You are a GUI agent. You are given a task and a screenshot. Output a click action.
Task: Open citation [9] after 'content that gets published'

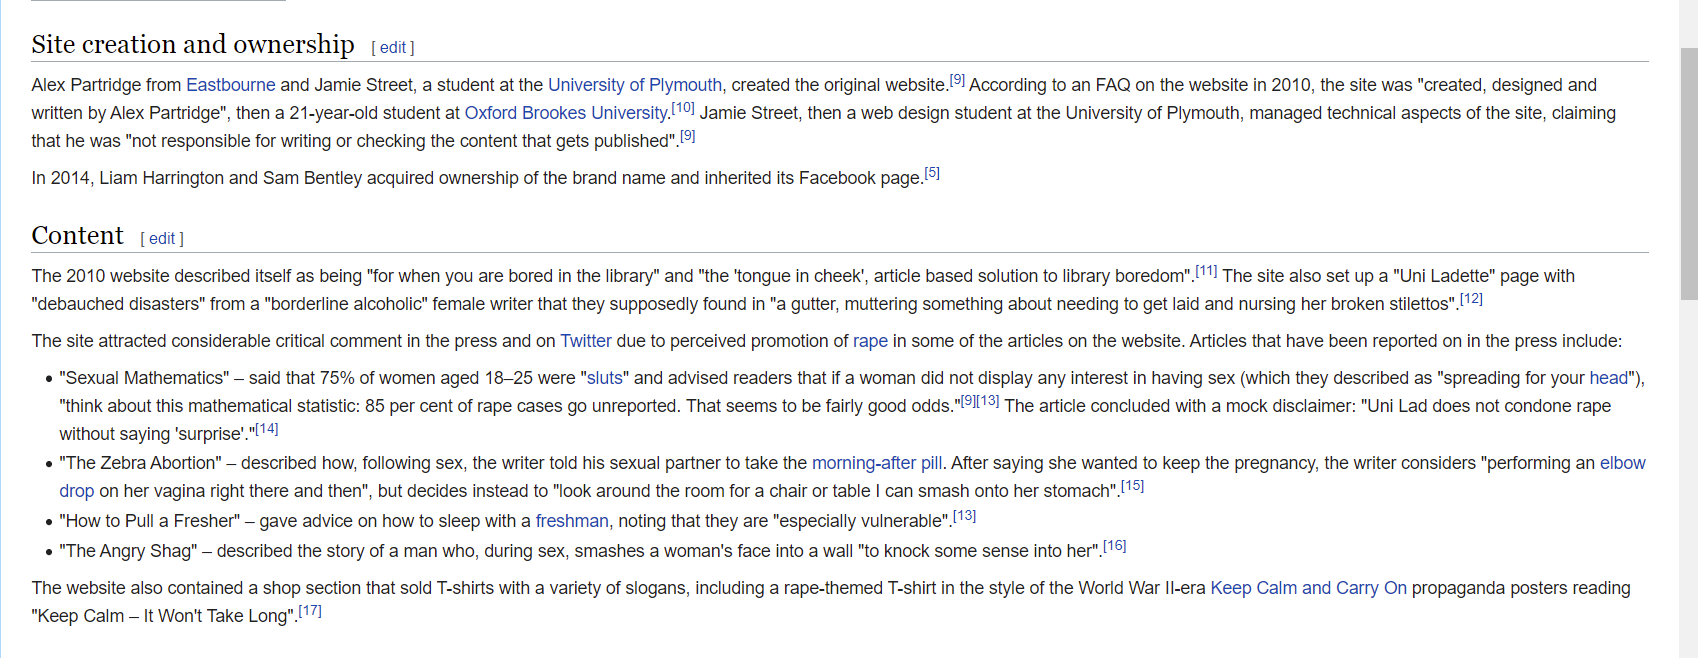[687, 136]
